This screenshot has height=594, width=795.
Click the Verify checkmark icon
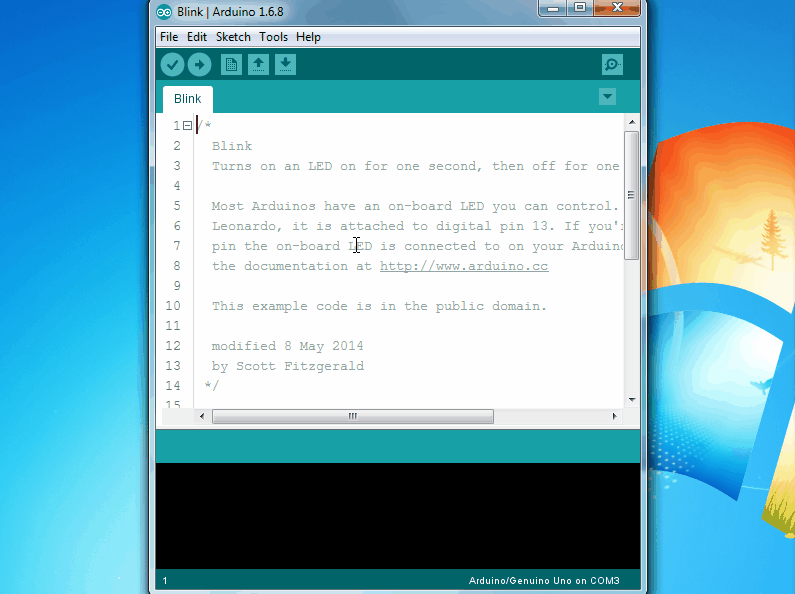pos(172,65)
